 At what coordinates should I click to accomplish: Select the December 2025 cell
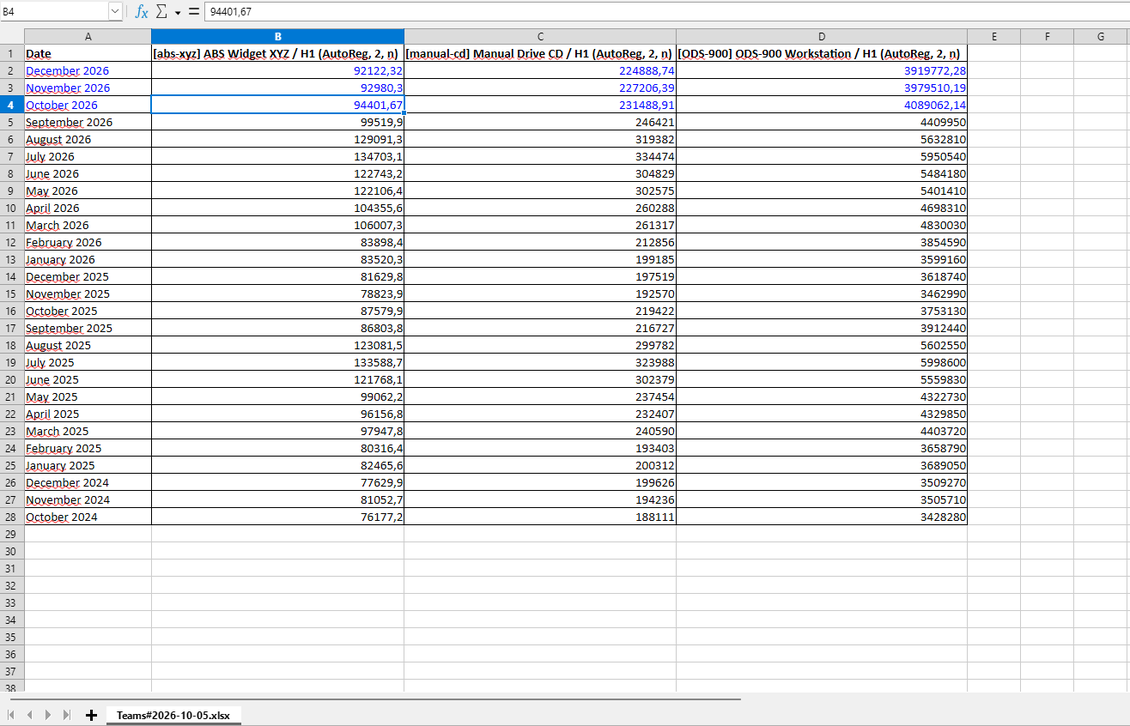tap(88, 277)
